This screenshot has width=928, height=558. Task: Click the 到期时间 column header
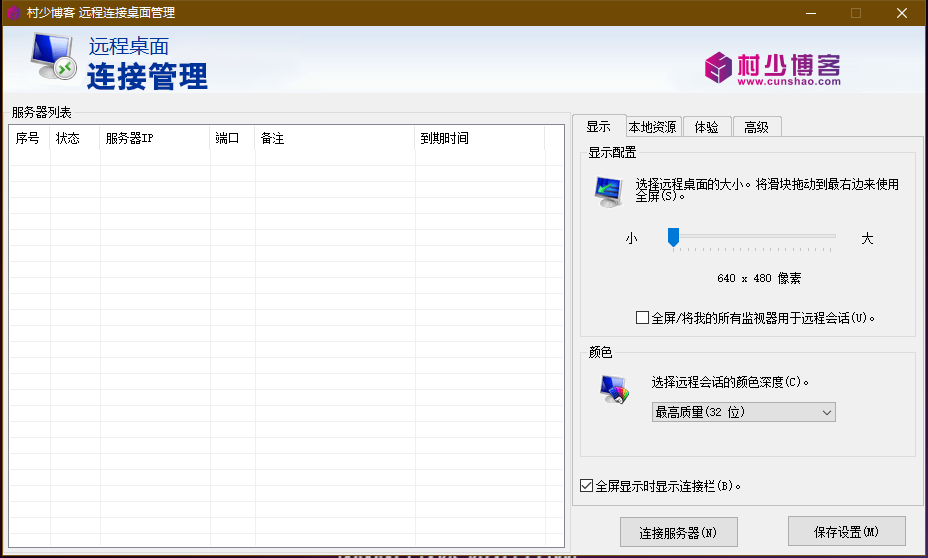[x=479, y=138]
